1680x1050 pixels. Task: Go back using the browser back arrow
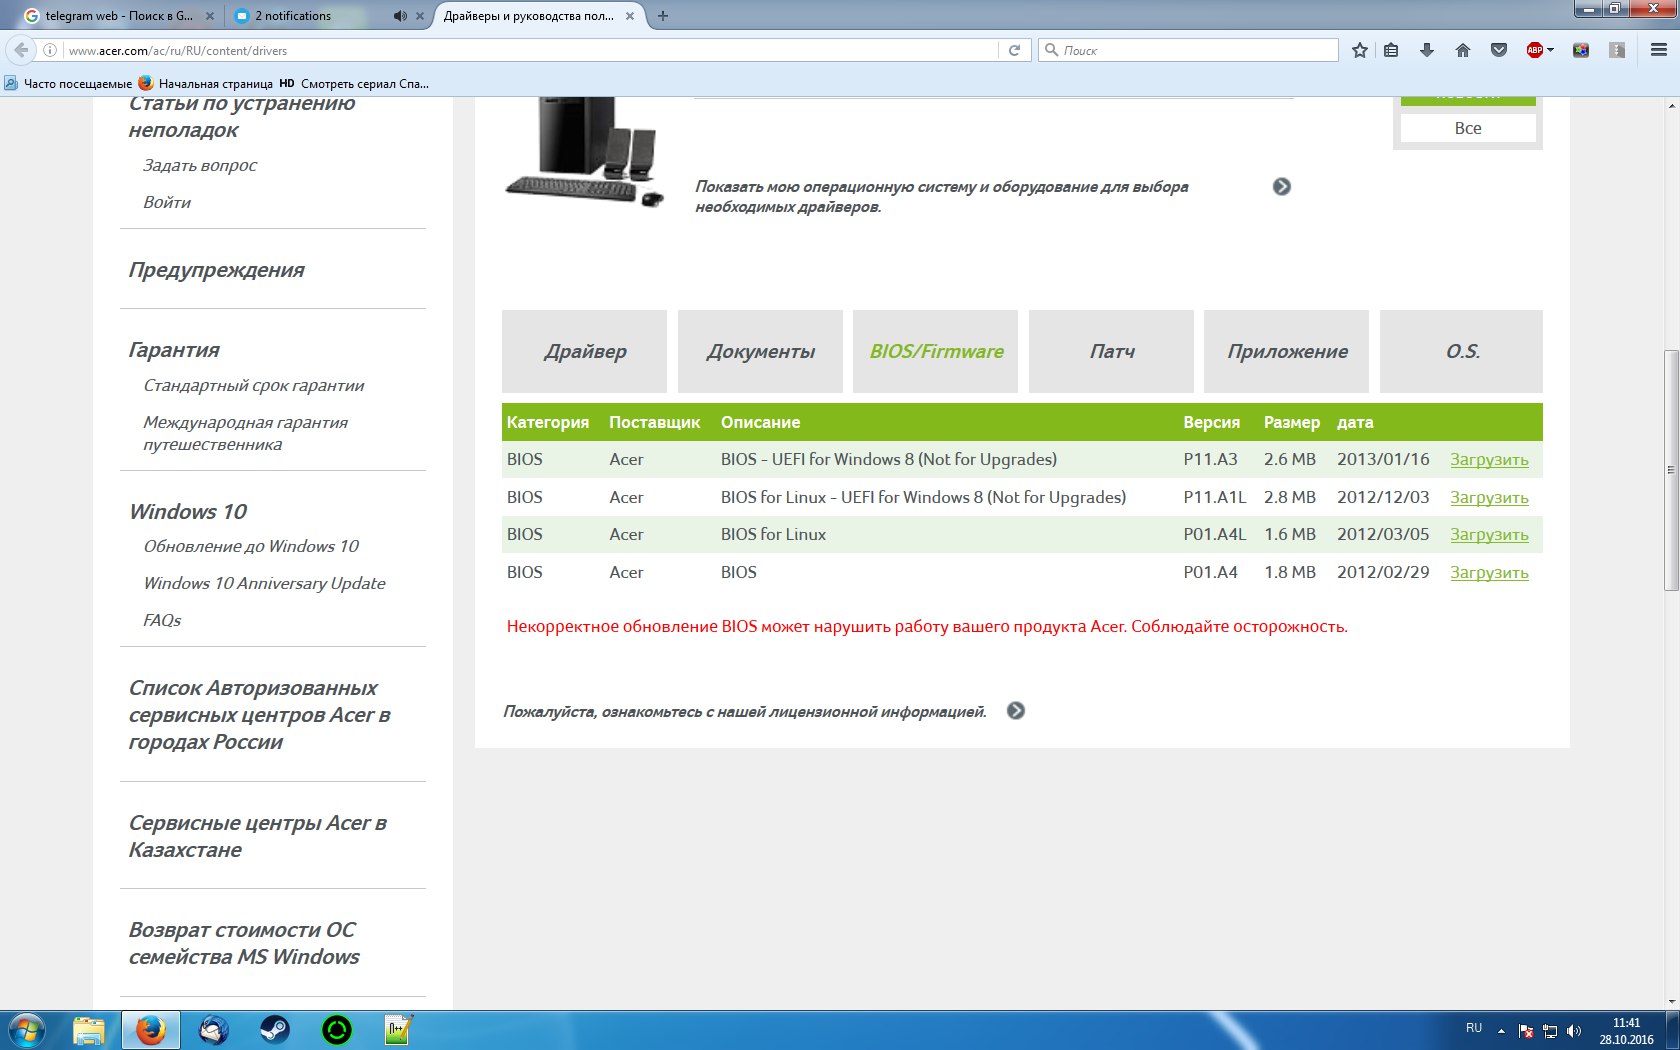tap(22, 50)
